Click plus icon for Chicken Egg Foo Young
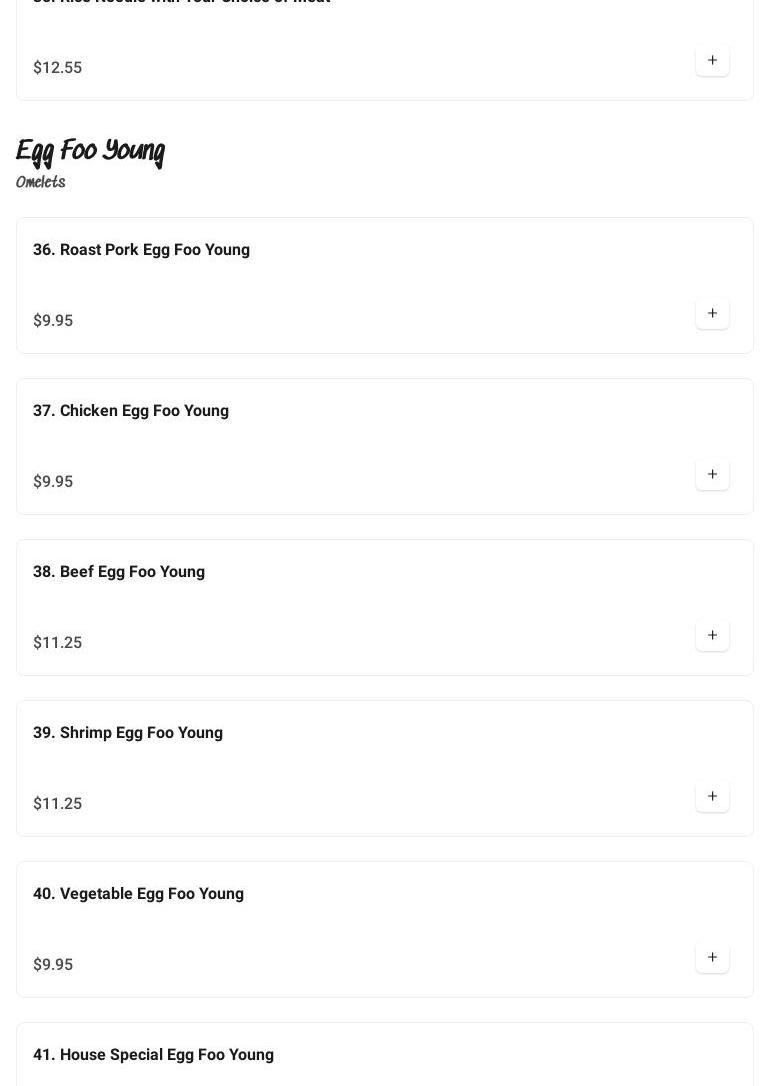 (712, 475)
